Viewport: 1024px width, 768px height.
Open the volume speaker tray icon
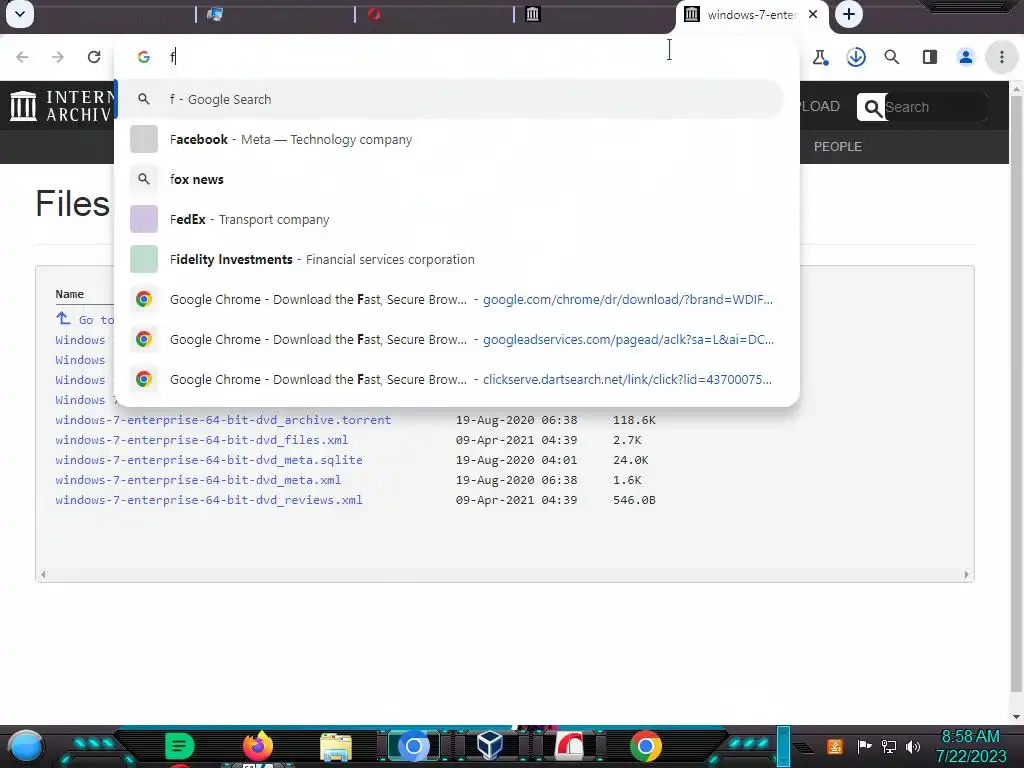913,746
